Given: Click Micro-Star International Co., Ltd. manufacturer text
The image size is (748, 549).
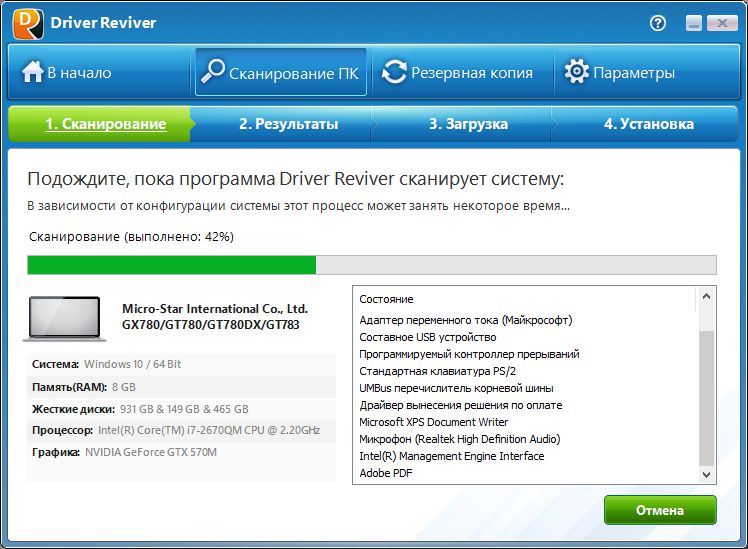Looking at the screenshot, I should (x=215, y=309).
